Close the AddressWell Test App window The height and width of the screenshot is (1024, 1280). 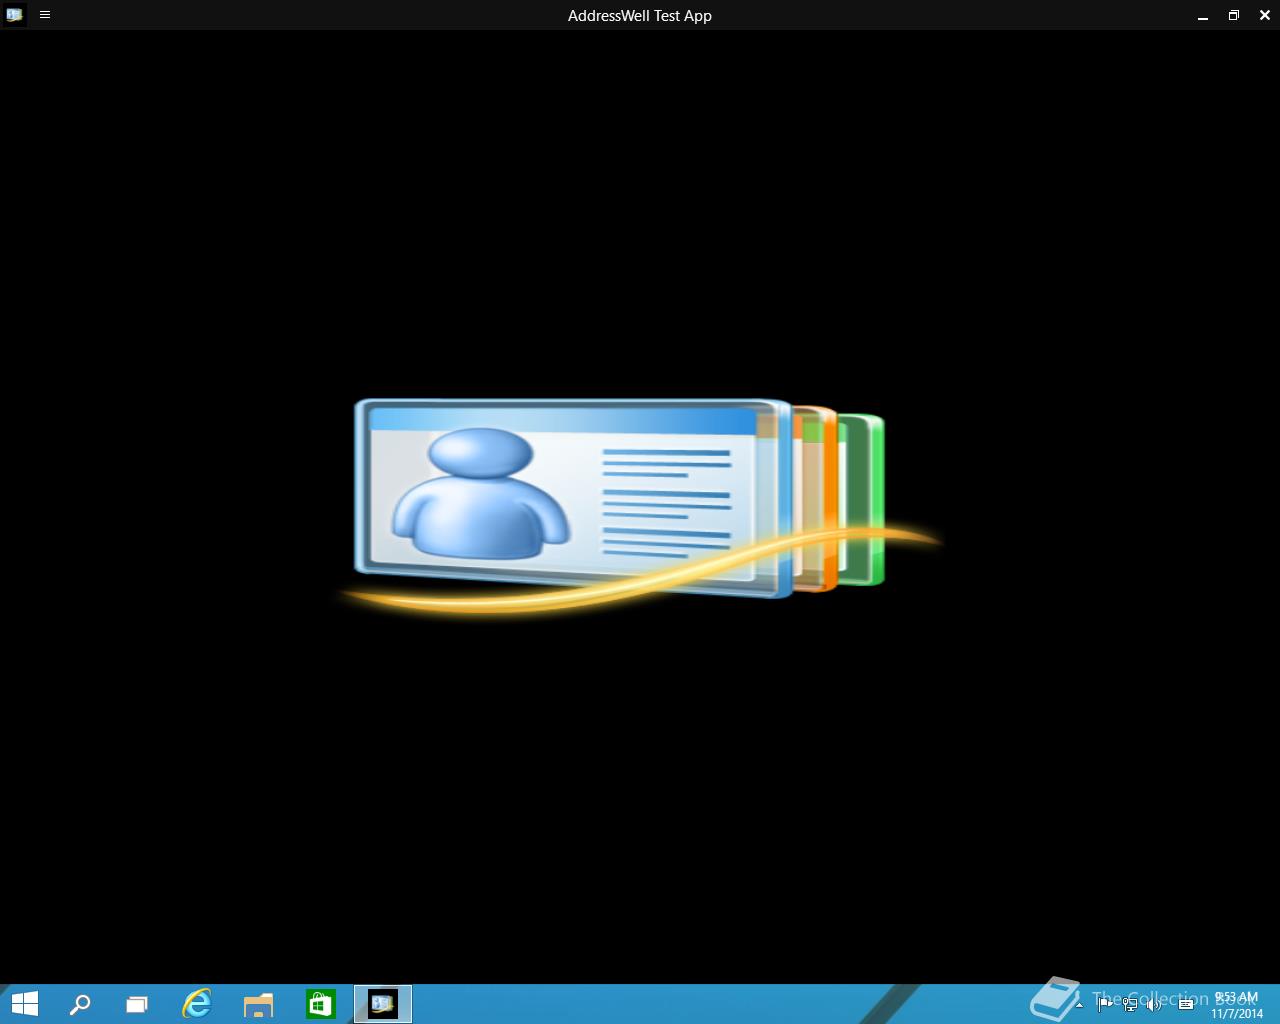click(1265, 15)
